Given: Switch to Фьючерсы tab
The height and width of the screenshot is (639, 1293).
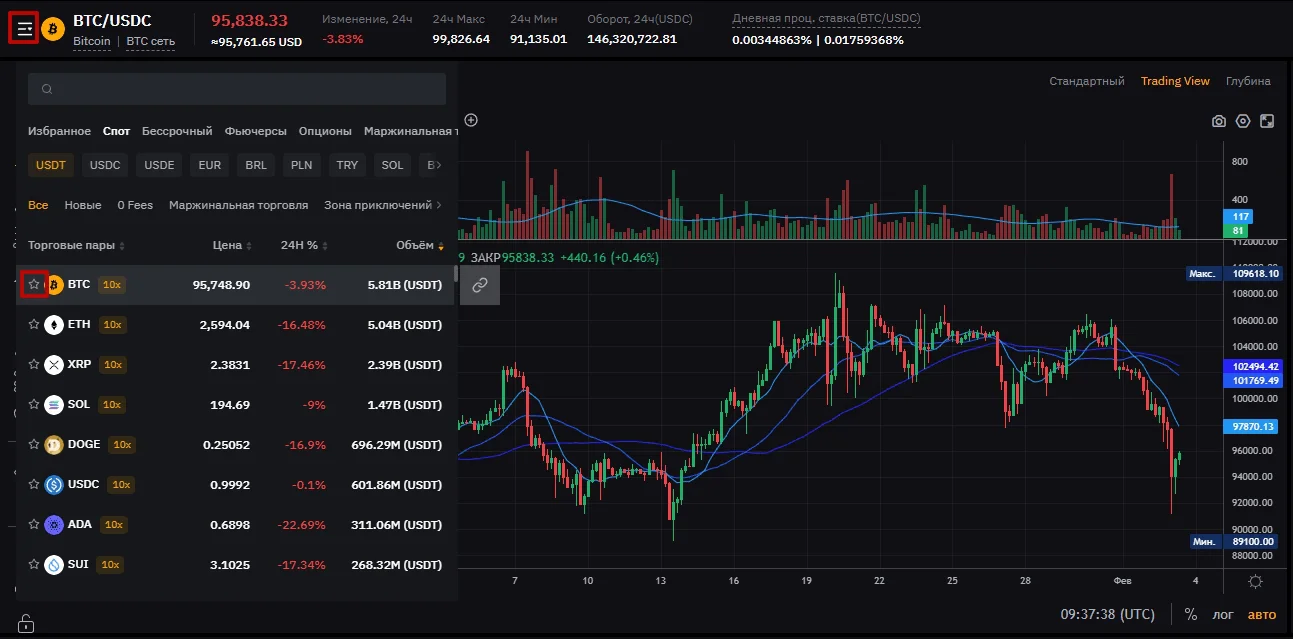Looking at the screenshot, I should coord(255,131).
